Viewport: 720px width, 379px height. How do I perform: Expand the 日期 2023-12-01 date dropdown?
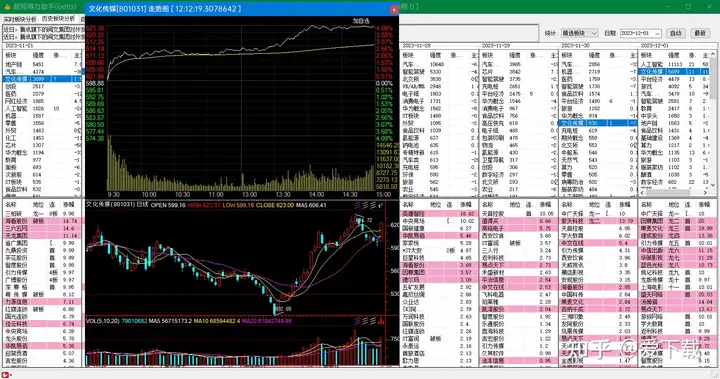click(640, 33)
